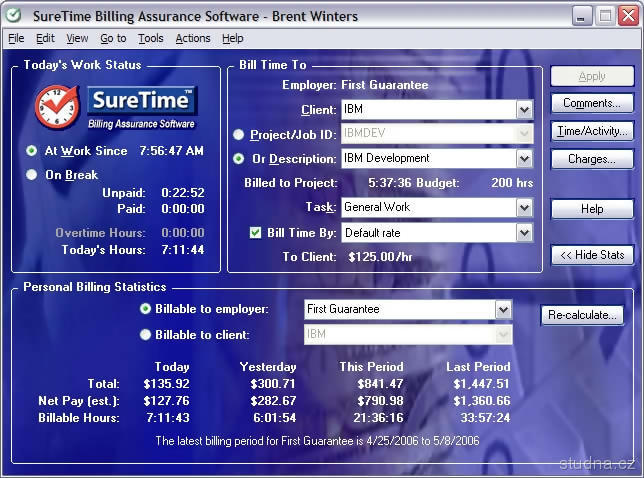Click the Apply button
This screenshot has height=478, width=644.
592,76
